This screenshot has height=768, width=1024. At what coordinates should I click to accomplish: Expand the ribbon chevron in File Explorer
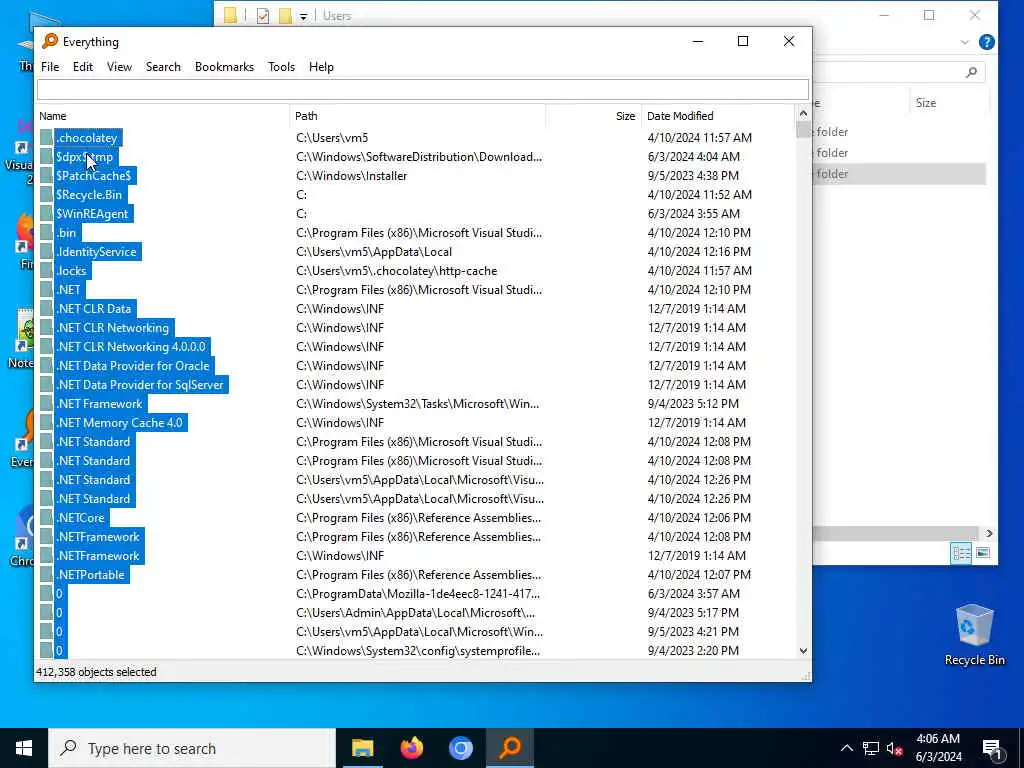click(965, 42)
